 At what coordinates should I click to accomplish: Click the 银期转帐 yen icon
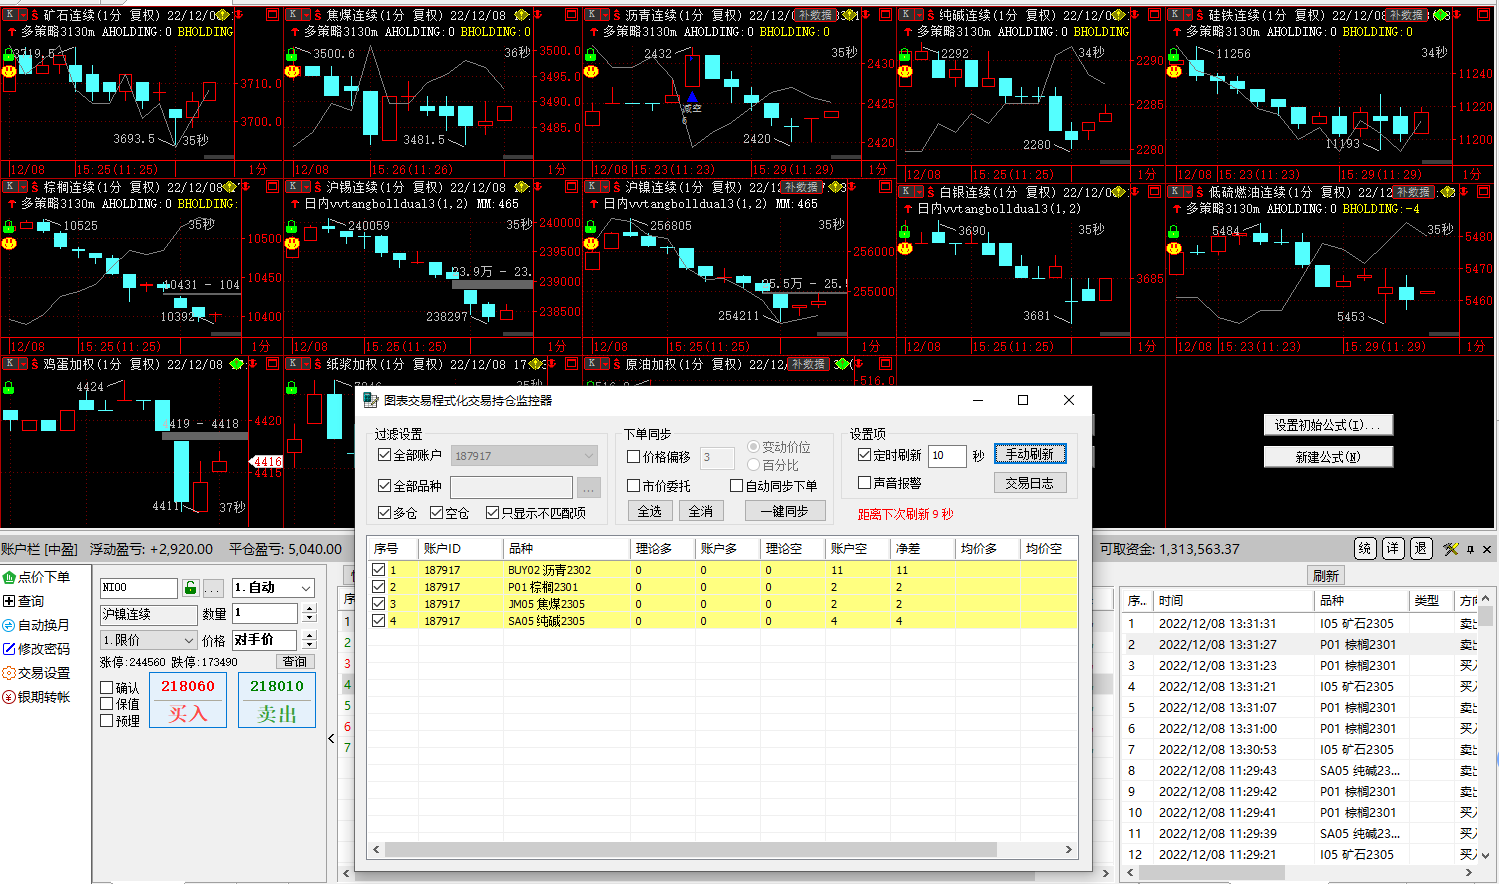click(9, 697)
